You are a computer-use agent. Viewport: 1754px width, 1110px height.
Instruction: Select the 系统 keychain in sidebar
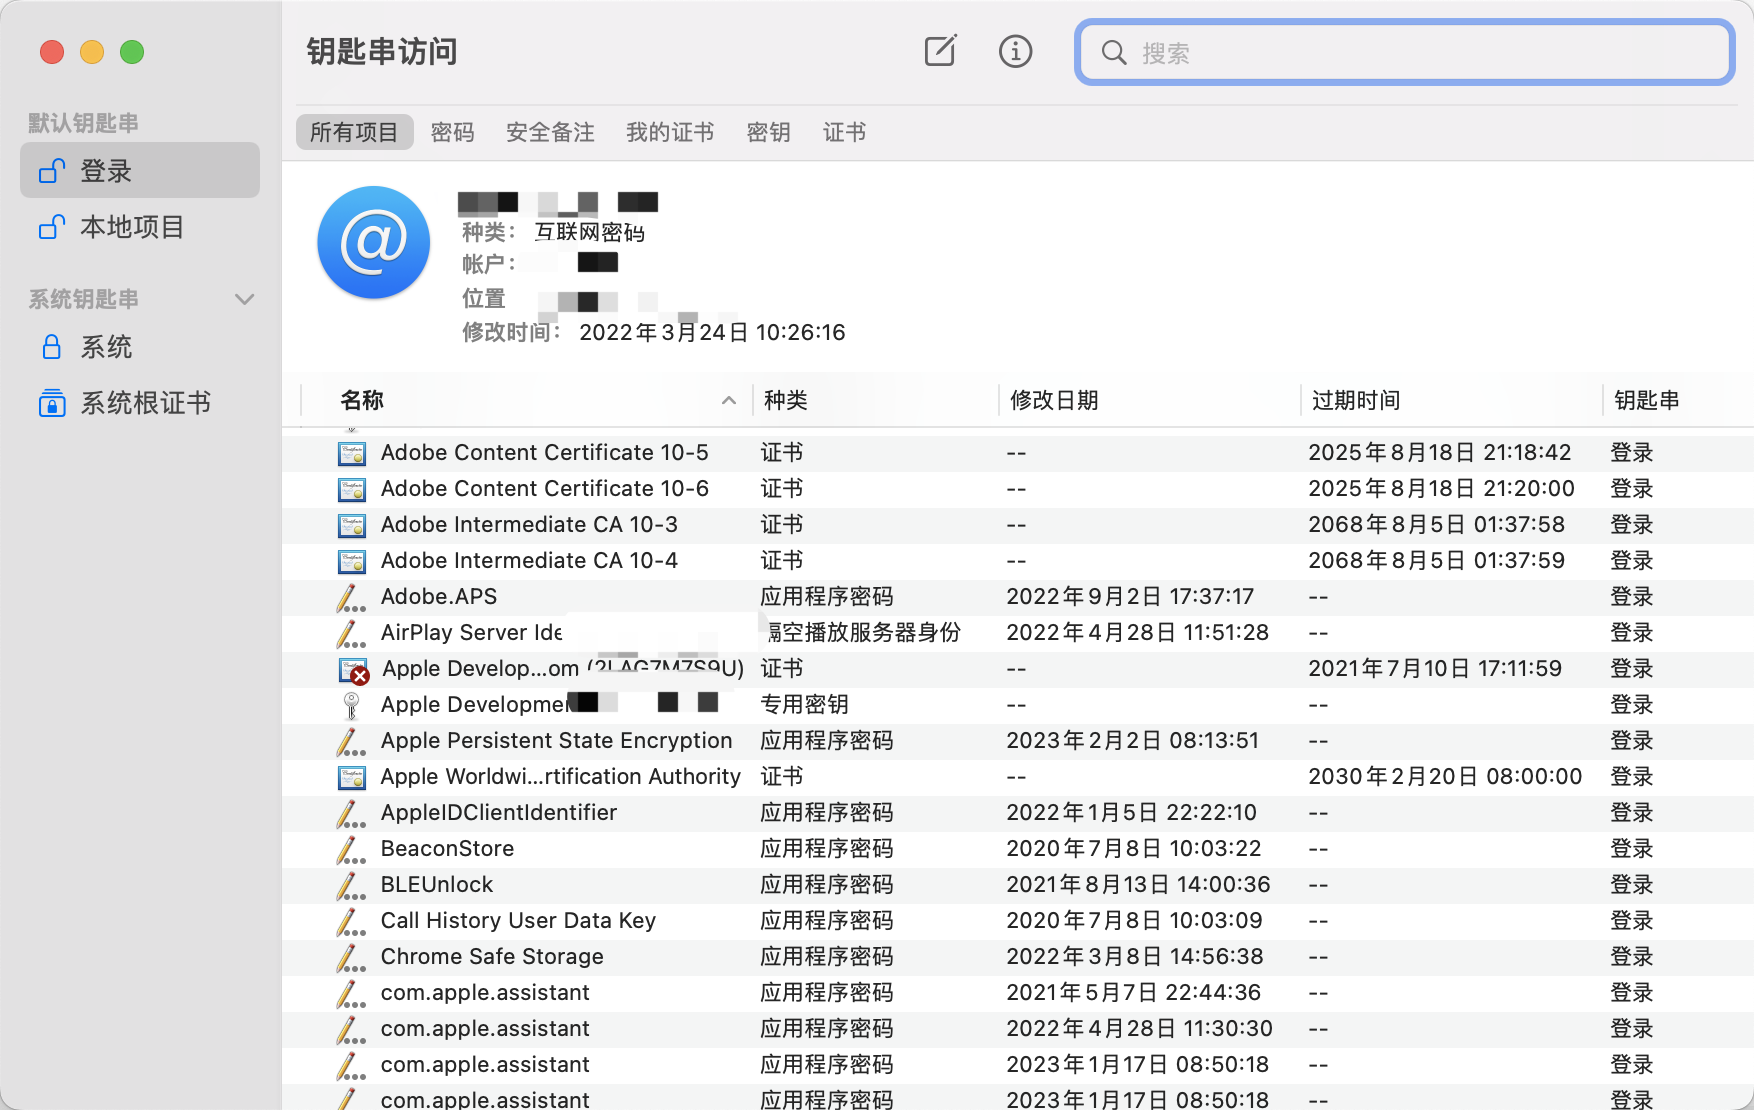pos(140,347)
